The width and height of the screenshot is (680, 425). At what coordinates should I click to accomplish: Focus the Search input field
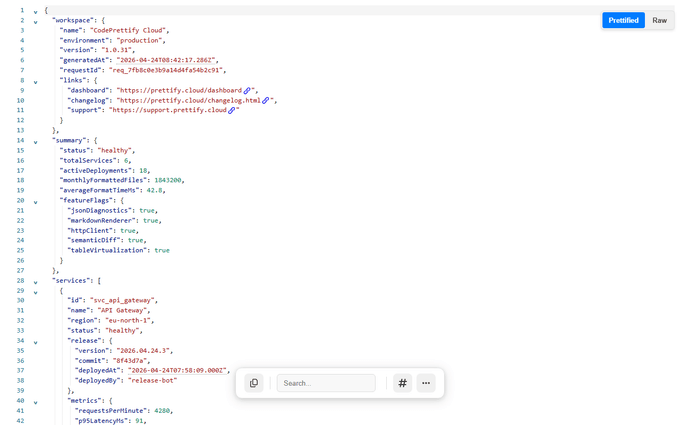pos(326,383)
